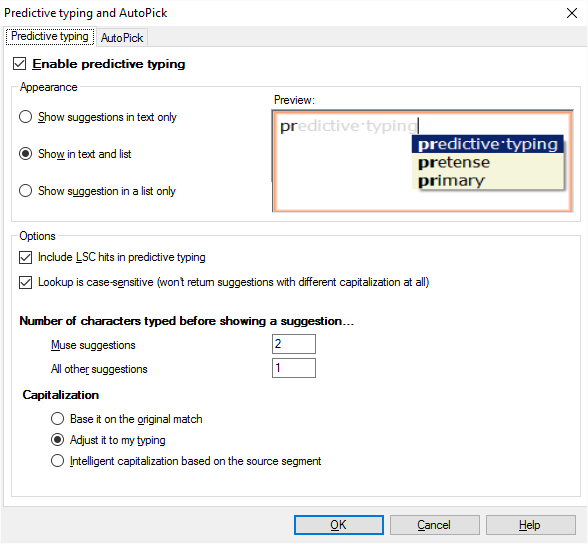Click the Cancel button
This screenshot has width=588, height=544.
coord(434,525)
